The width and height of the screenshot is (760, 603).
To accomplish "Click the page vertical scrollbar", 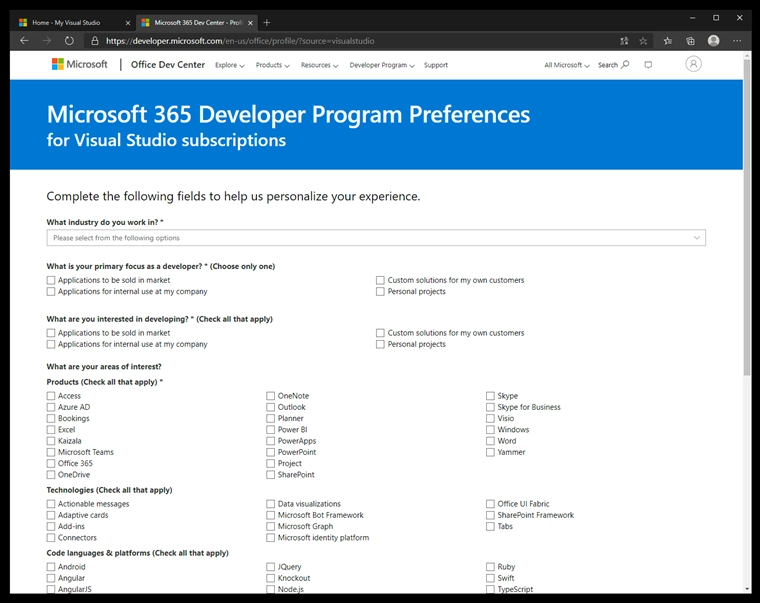I will [x=747, y=218].
